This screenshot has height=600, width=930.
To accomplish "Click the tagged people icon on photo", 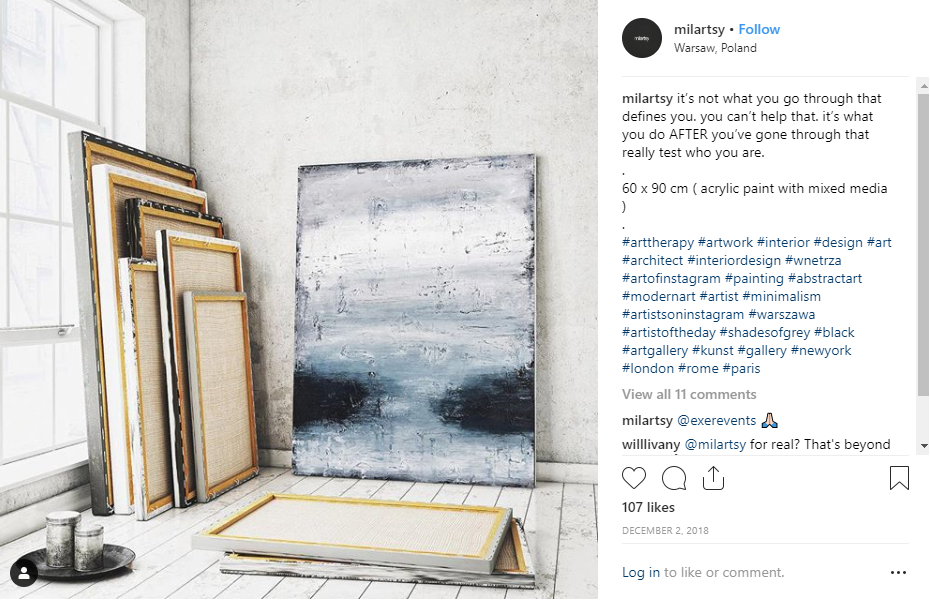I will [24, 573].
